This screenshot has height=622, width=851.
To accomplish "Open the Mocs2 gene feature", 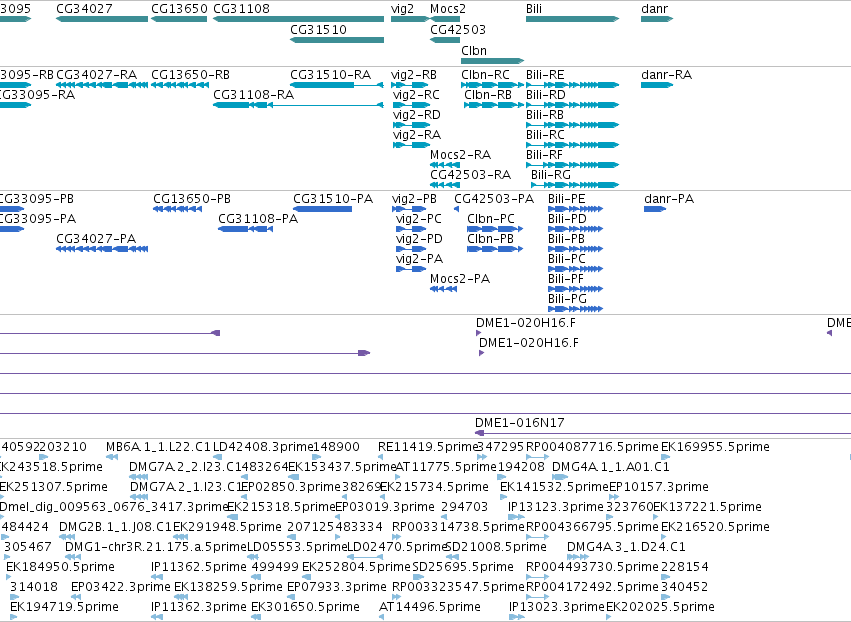I will coord(445,19).
